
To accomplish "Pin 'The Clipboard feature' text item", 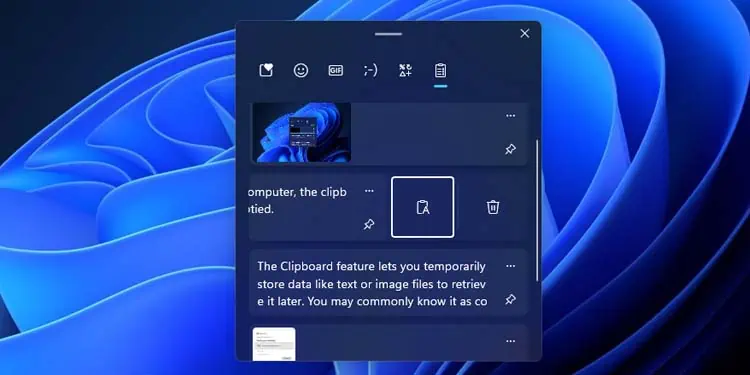I will (x=511, y=299).
